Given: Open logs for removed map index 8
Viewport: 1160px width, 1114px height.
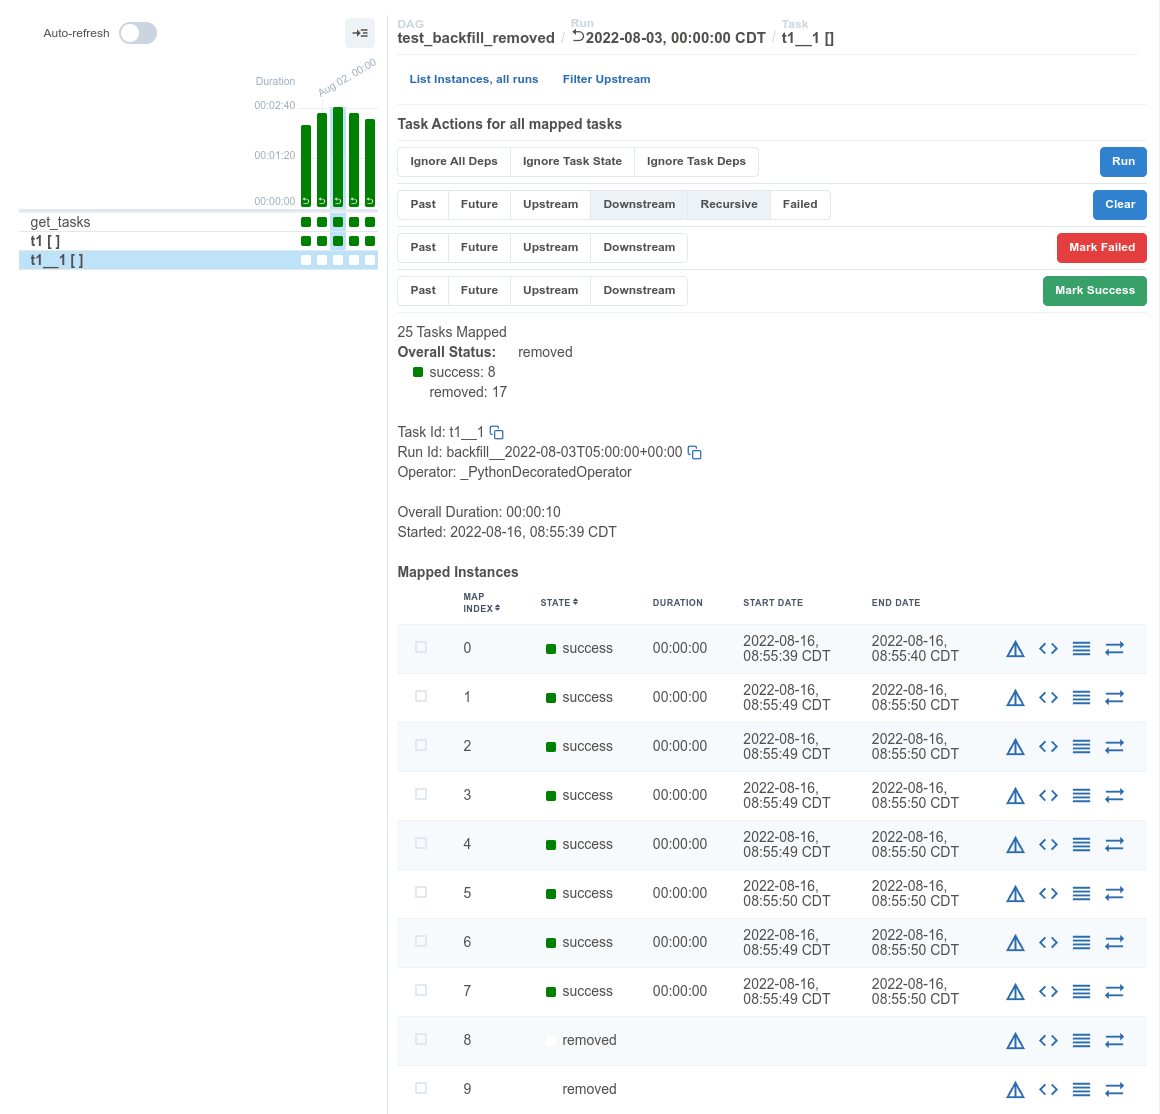Looking at the screenshot, I should (x=1081, y=1040).
